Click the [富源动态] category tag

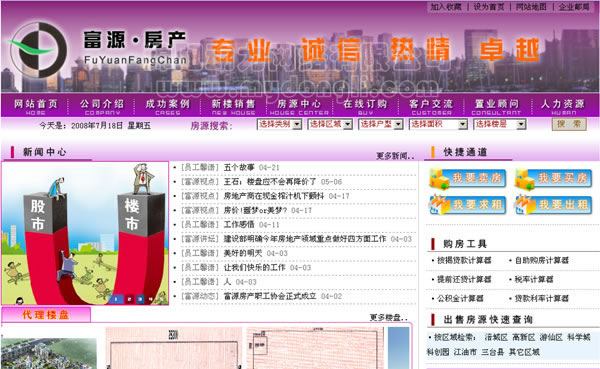tap(199, 296)
